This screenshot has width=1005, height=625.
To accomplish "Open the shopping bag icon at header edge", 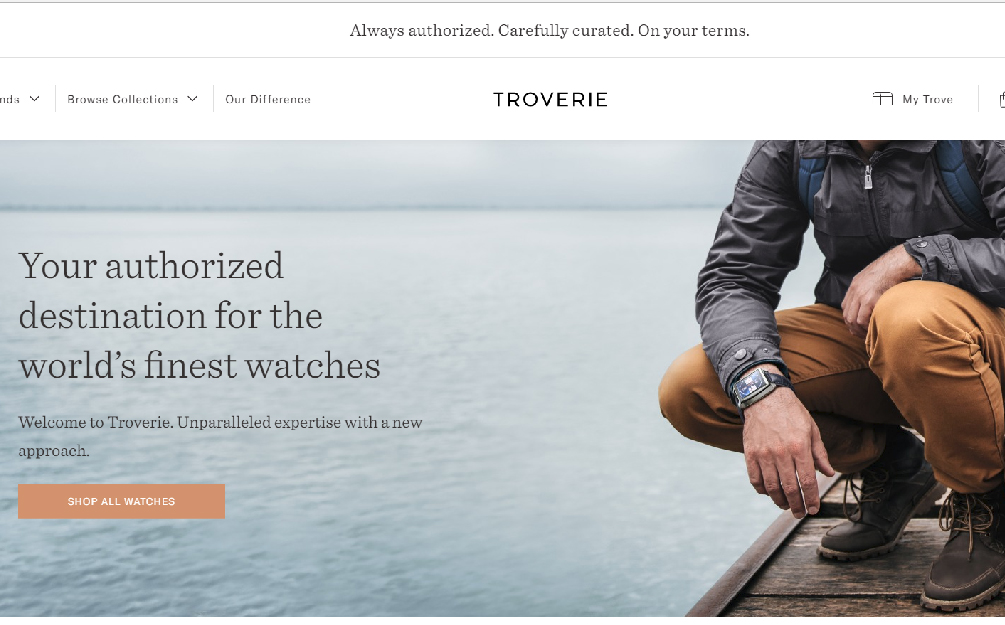I will click(x=1002, y=99).
